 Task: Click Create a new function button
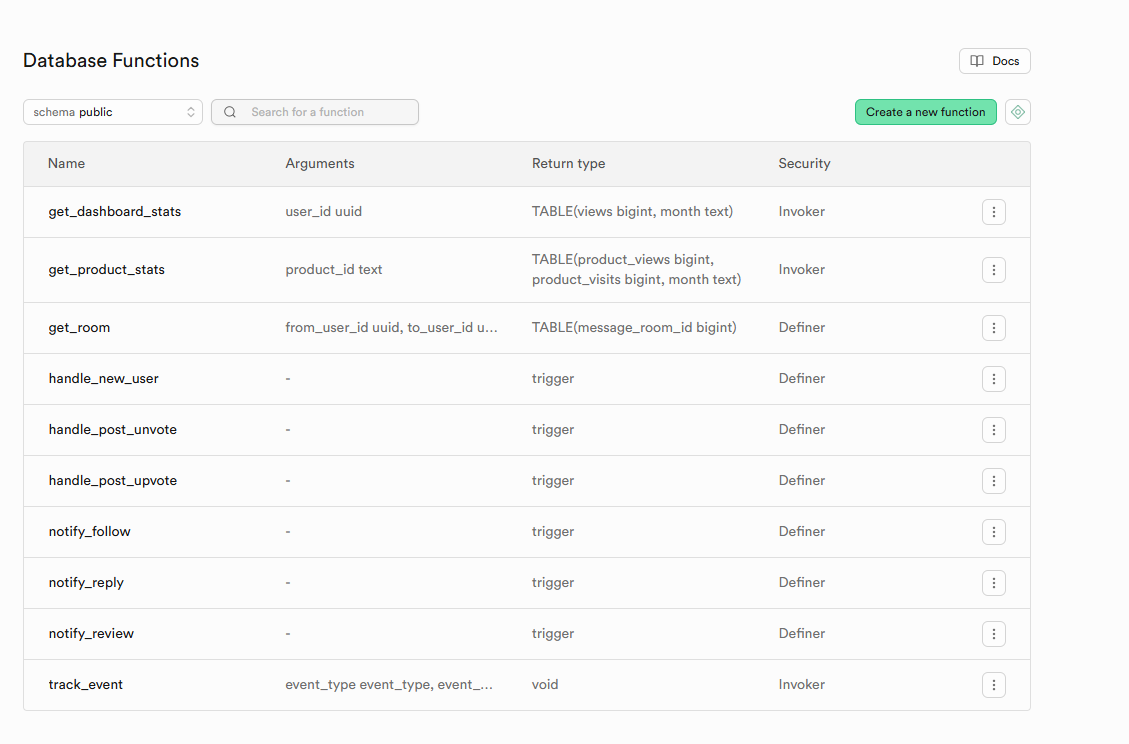coord(925,112)
